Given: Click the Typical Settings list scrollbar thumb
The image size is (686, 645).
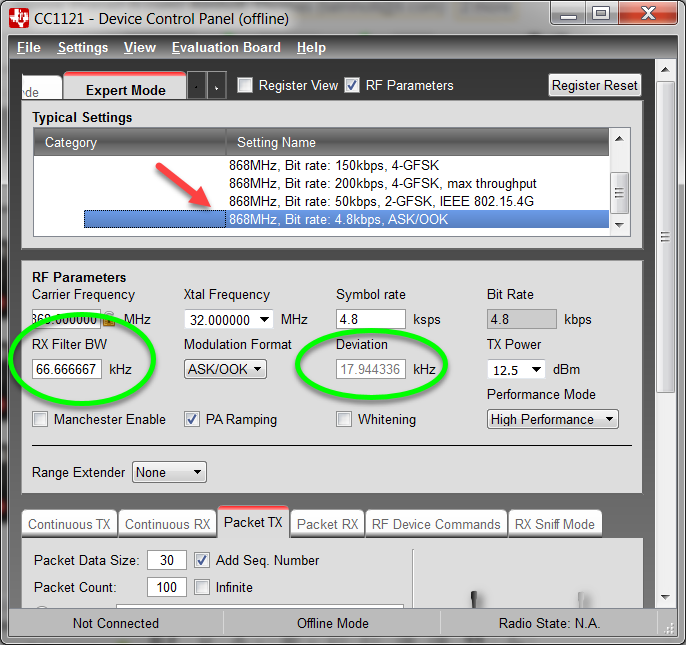Looking at the screenshot, I should (619, 193).
